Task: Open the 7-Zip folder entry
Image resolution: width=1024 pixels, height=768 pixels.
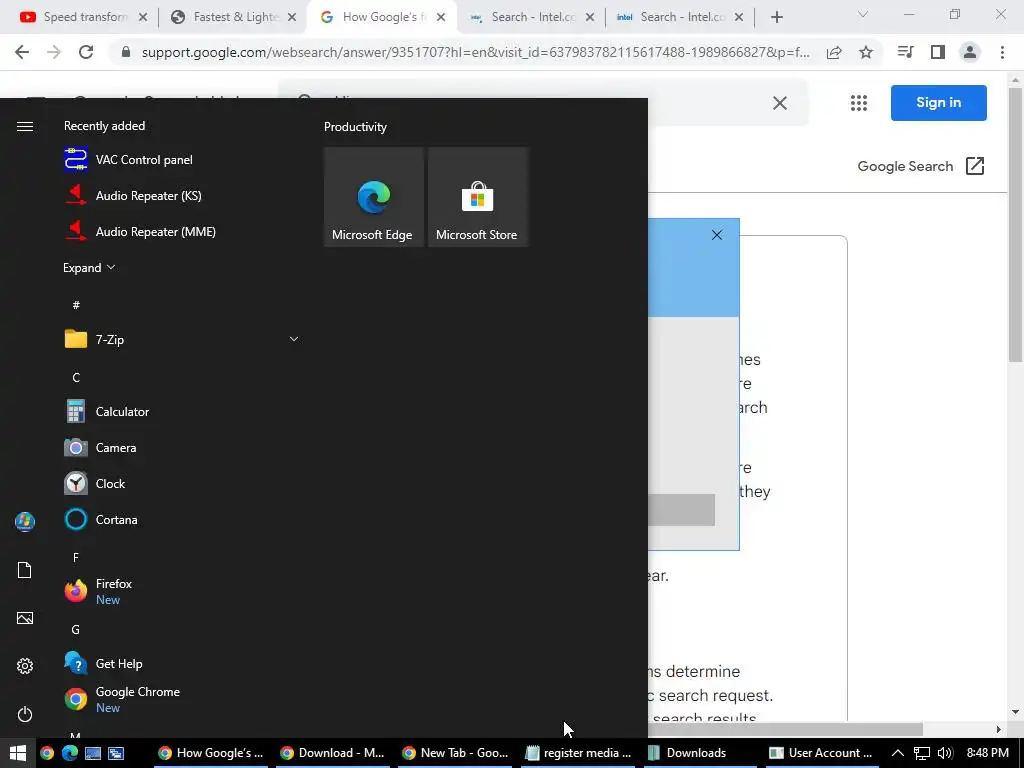Action: (x=182, y=340)
